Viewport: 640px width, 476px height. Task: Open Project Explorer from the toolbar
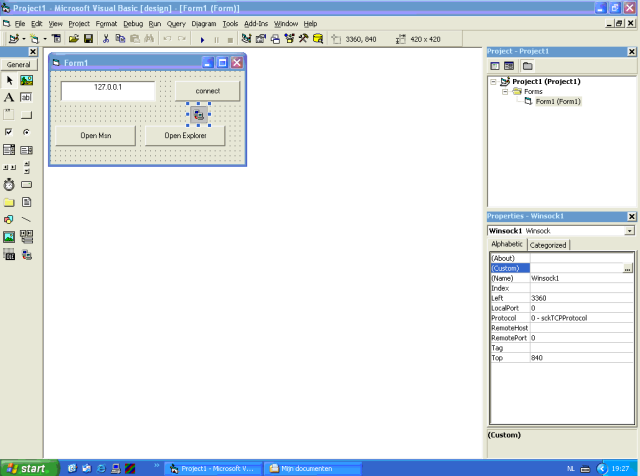246,39
